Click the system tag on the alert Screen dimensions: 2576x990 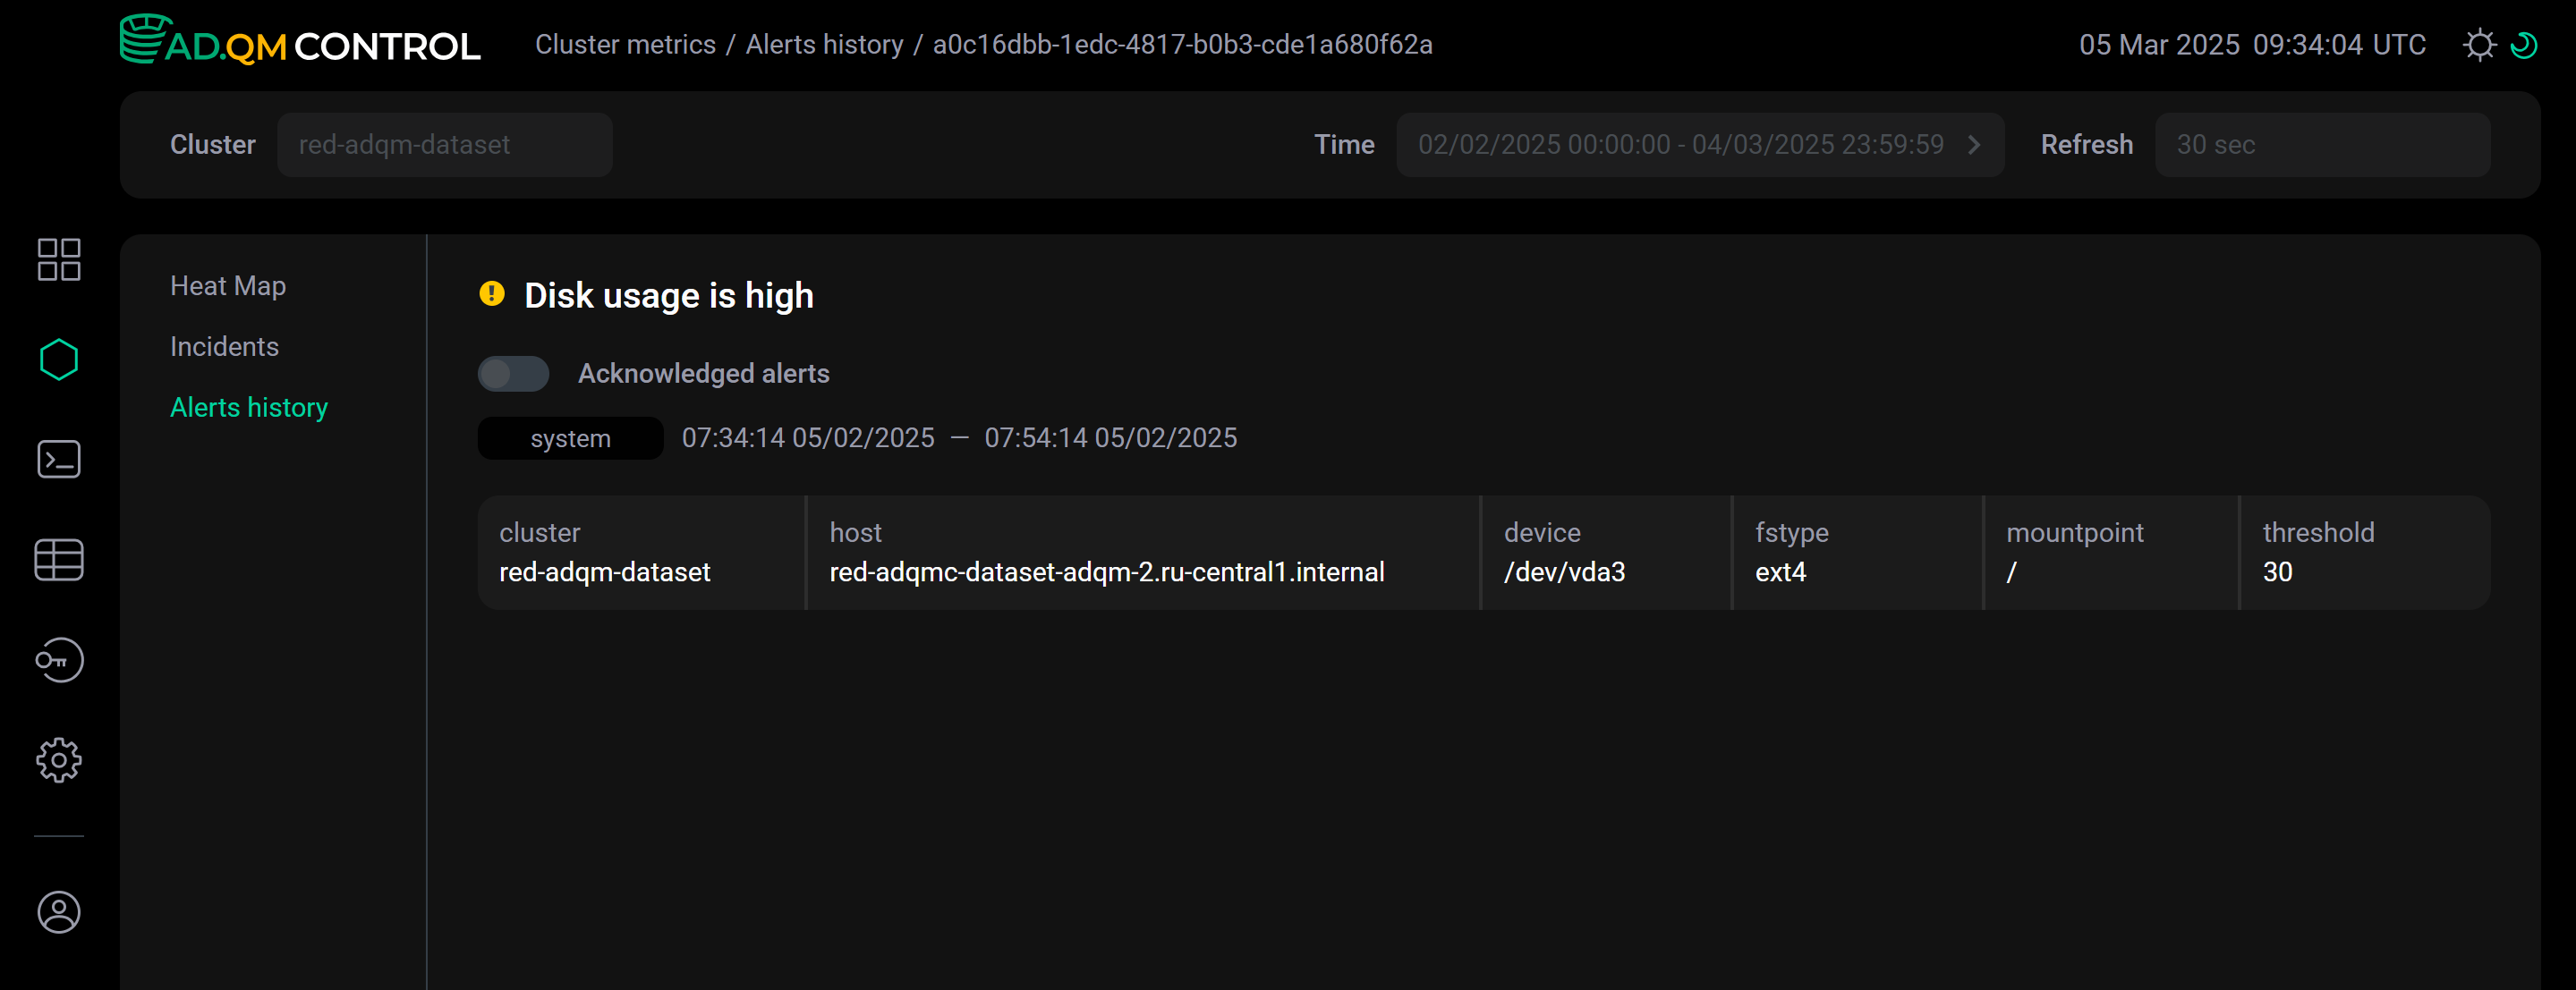click(569, 437)
